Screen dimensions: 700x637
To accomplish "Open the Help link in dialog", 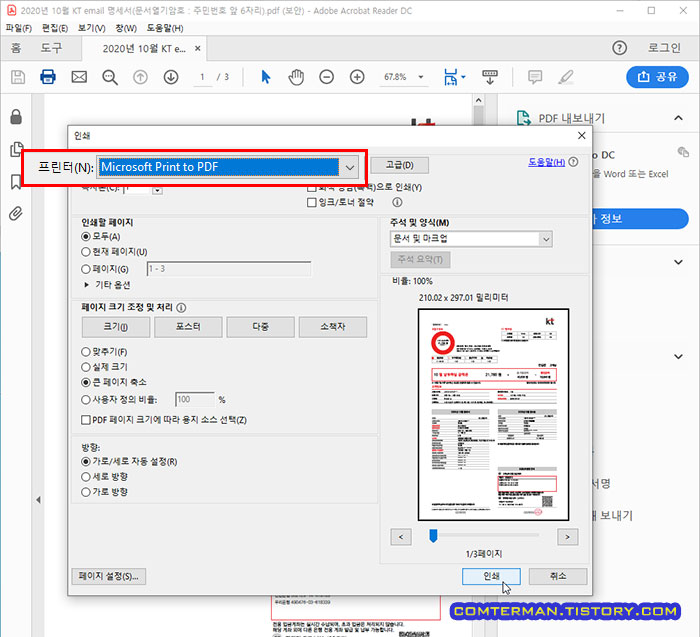I will click(546, 162).
